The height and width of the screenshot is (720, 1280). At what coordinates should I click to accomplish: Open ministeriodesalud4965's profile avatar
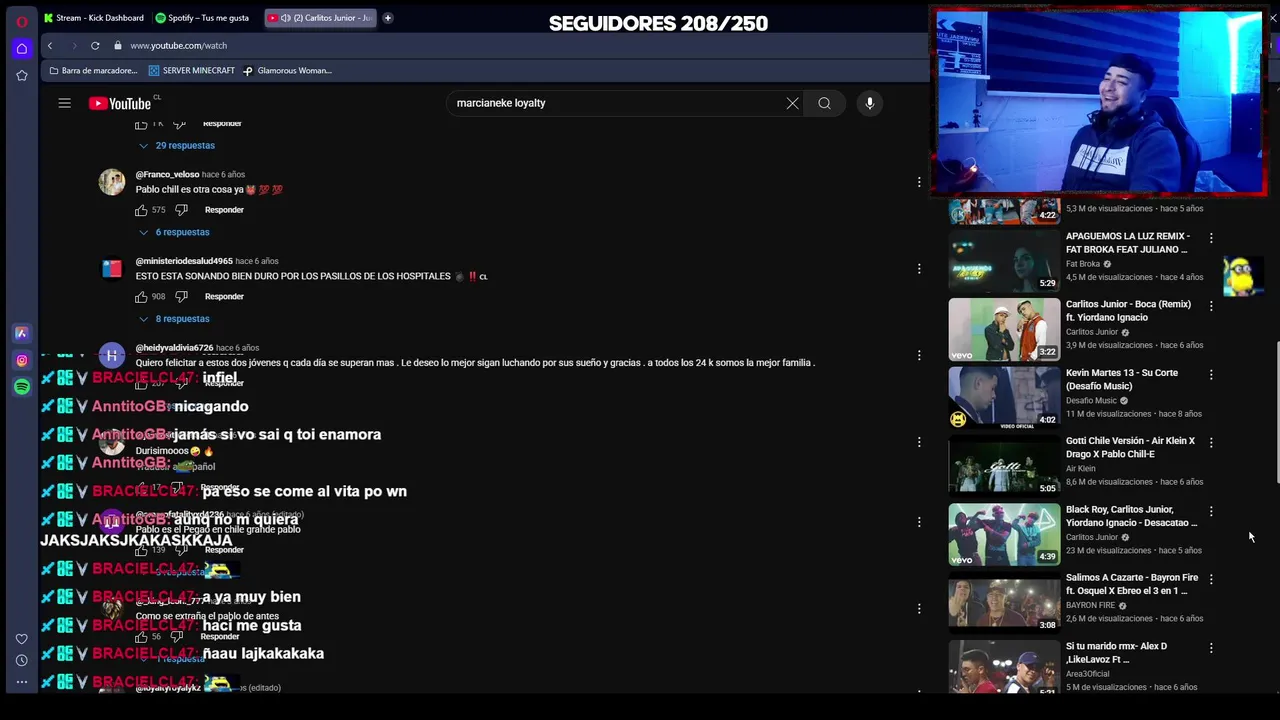click(112, 269)
